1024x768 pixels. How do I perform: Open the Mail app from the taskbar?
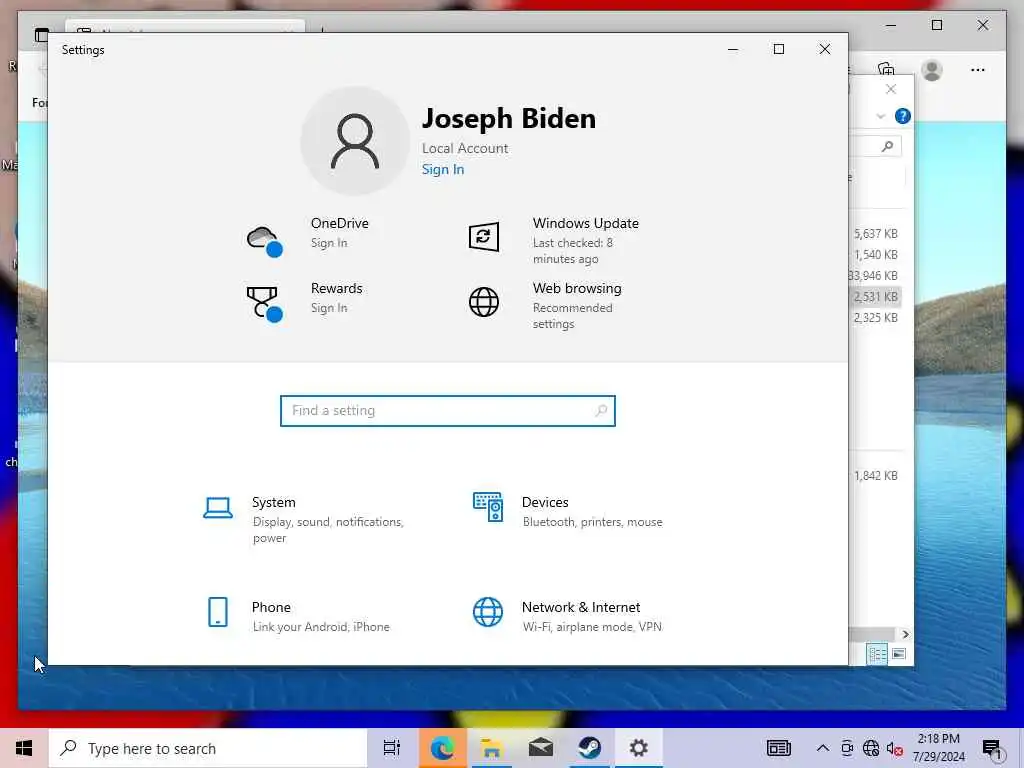tap(541, 748)
